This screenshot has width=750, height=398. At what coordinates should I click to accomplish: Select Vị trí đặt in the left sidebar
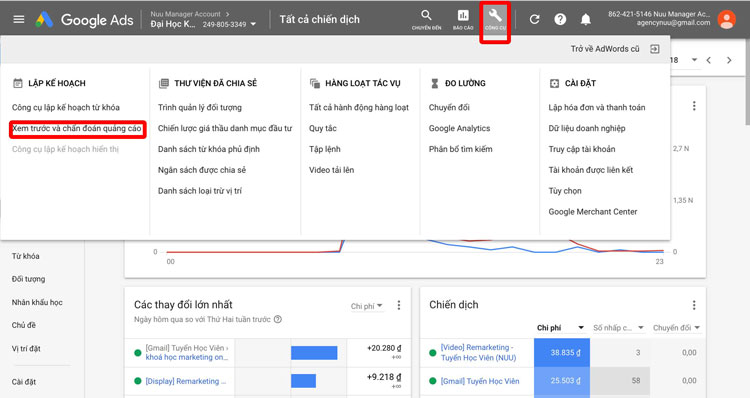coord(26,349)
